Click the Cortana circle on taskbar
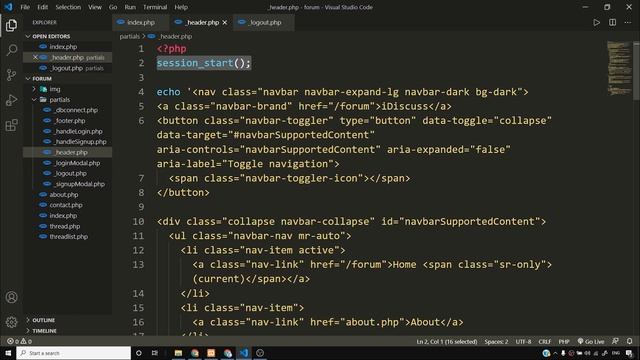The image size is (640, 360). click(139, 353)
